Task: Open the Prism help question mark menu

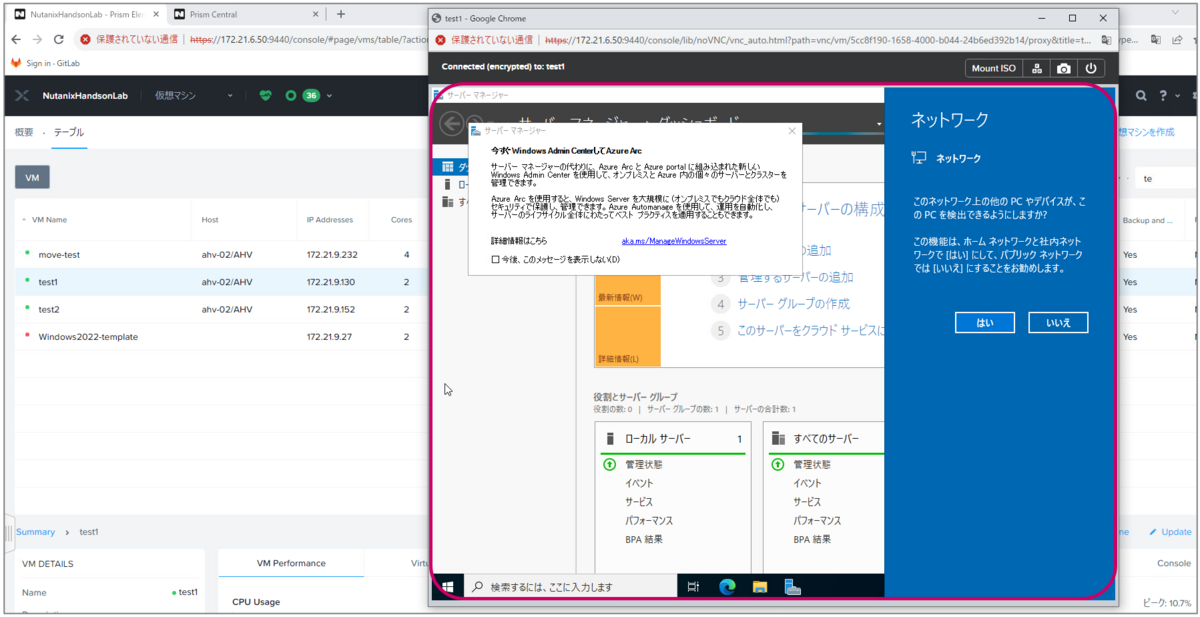Action: tap(1162, 96)
